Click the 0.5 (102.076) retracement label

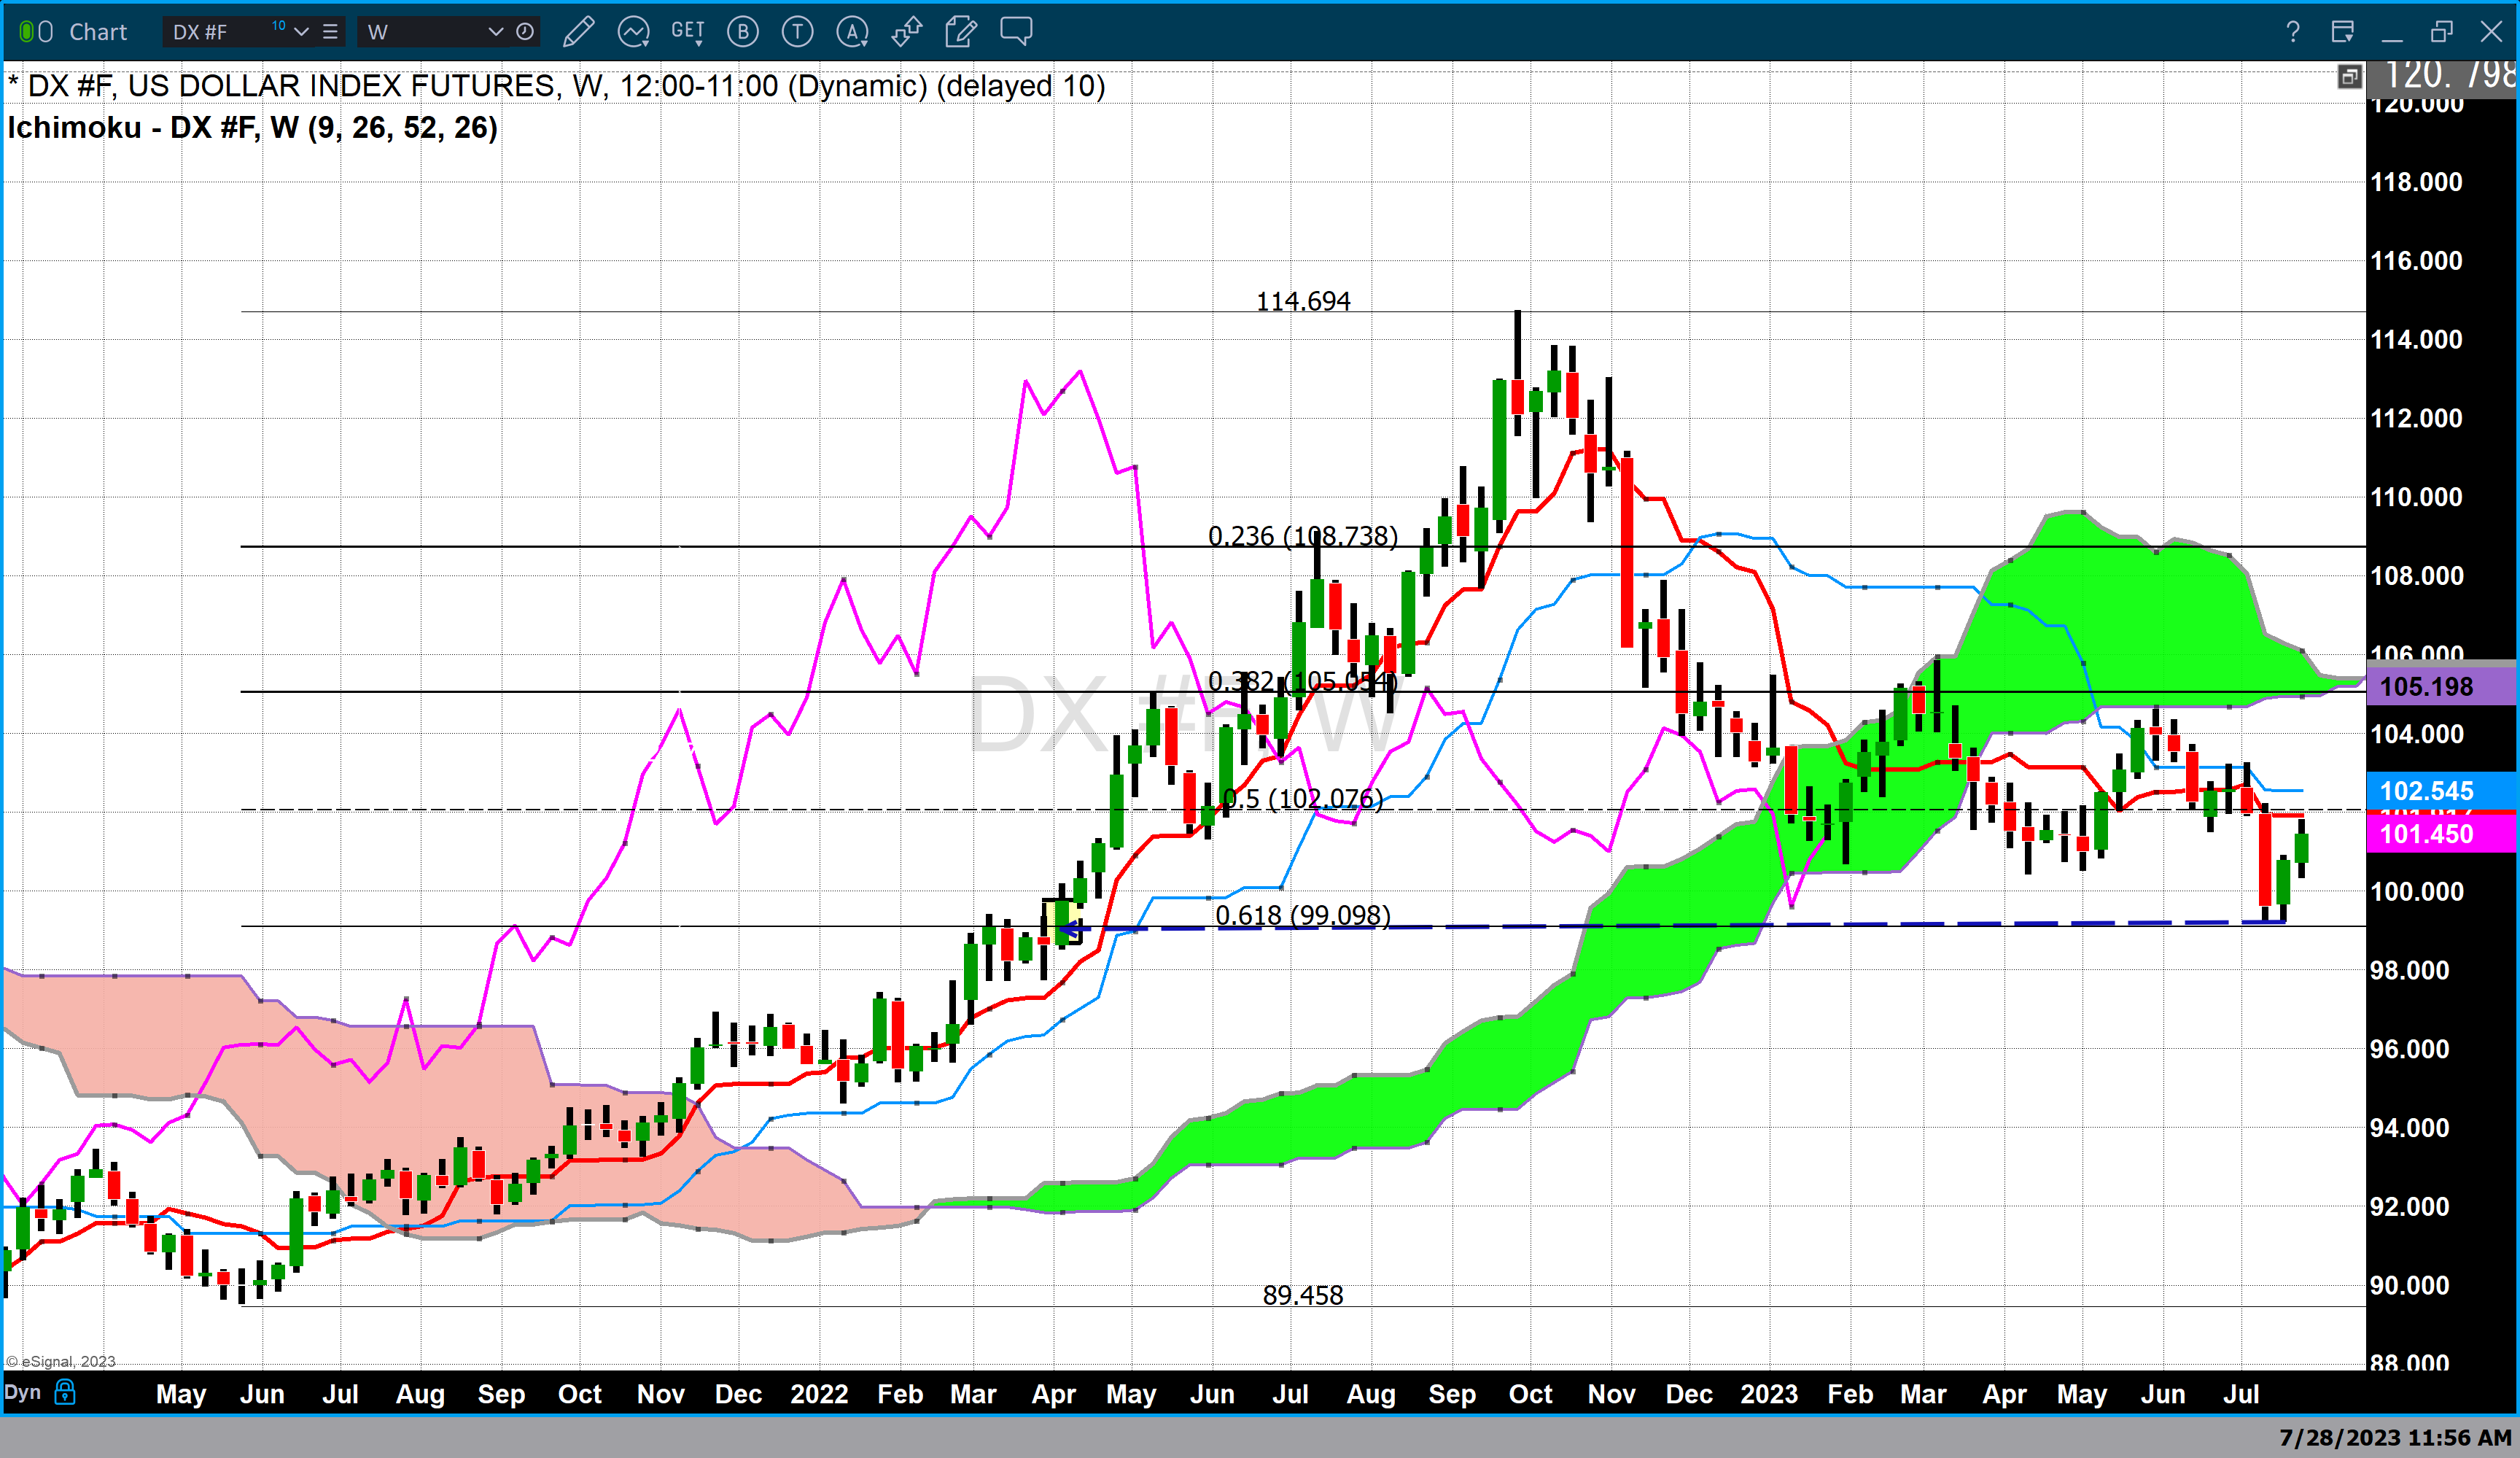(x=1303, y=799)
